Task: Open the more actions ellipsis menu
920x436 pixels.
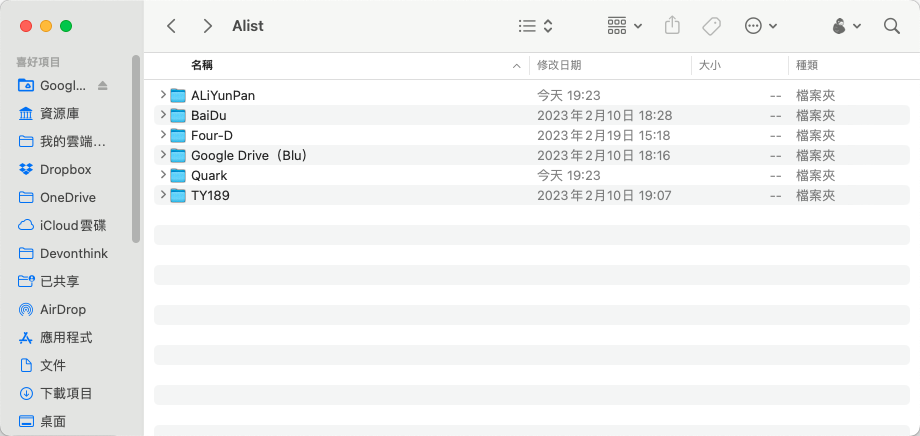Action: tap(761, 26)
